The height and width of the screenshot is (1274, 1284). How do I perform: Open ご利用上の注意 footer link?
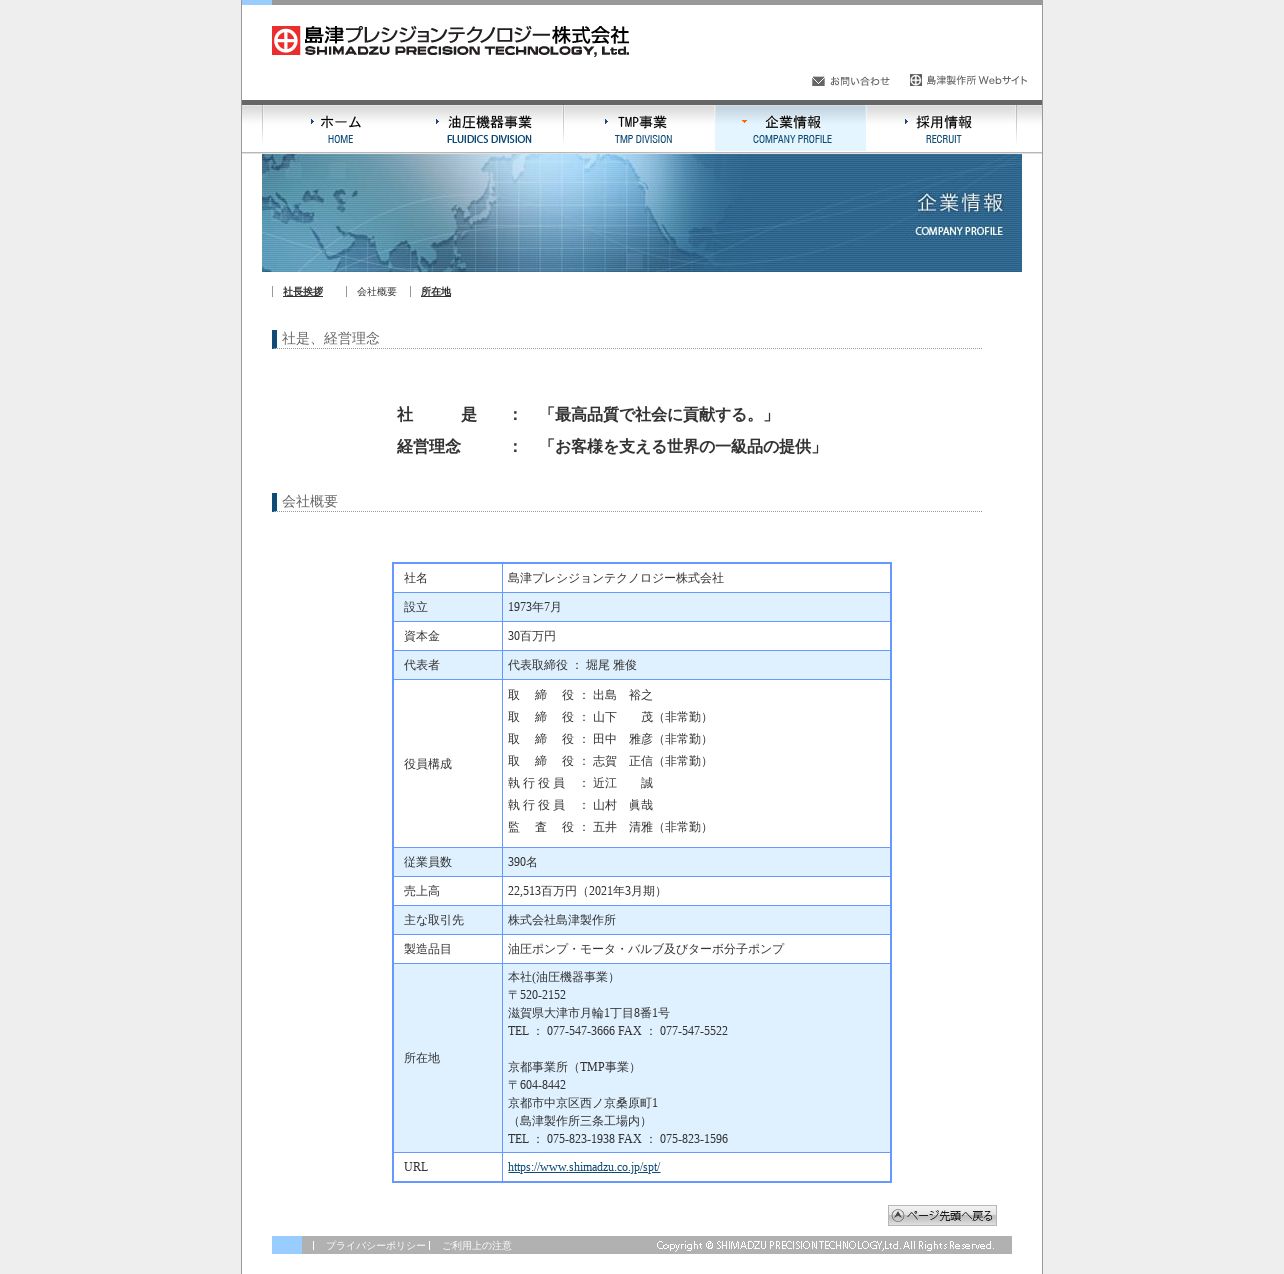(x=477, y=1246)
